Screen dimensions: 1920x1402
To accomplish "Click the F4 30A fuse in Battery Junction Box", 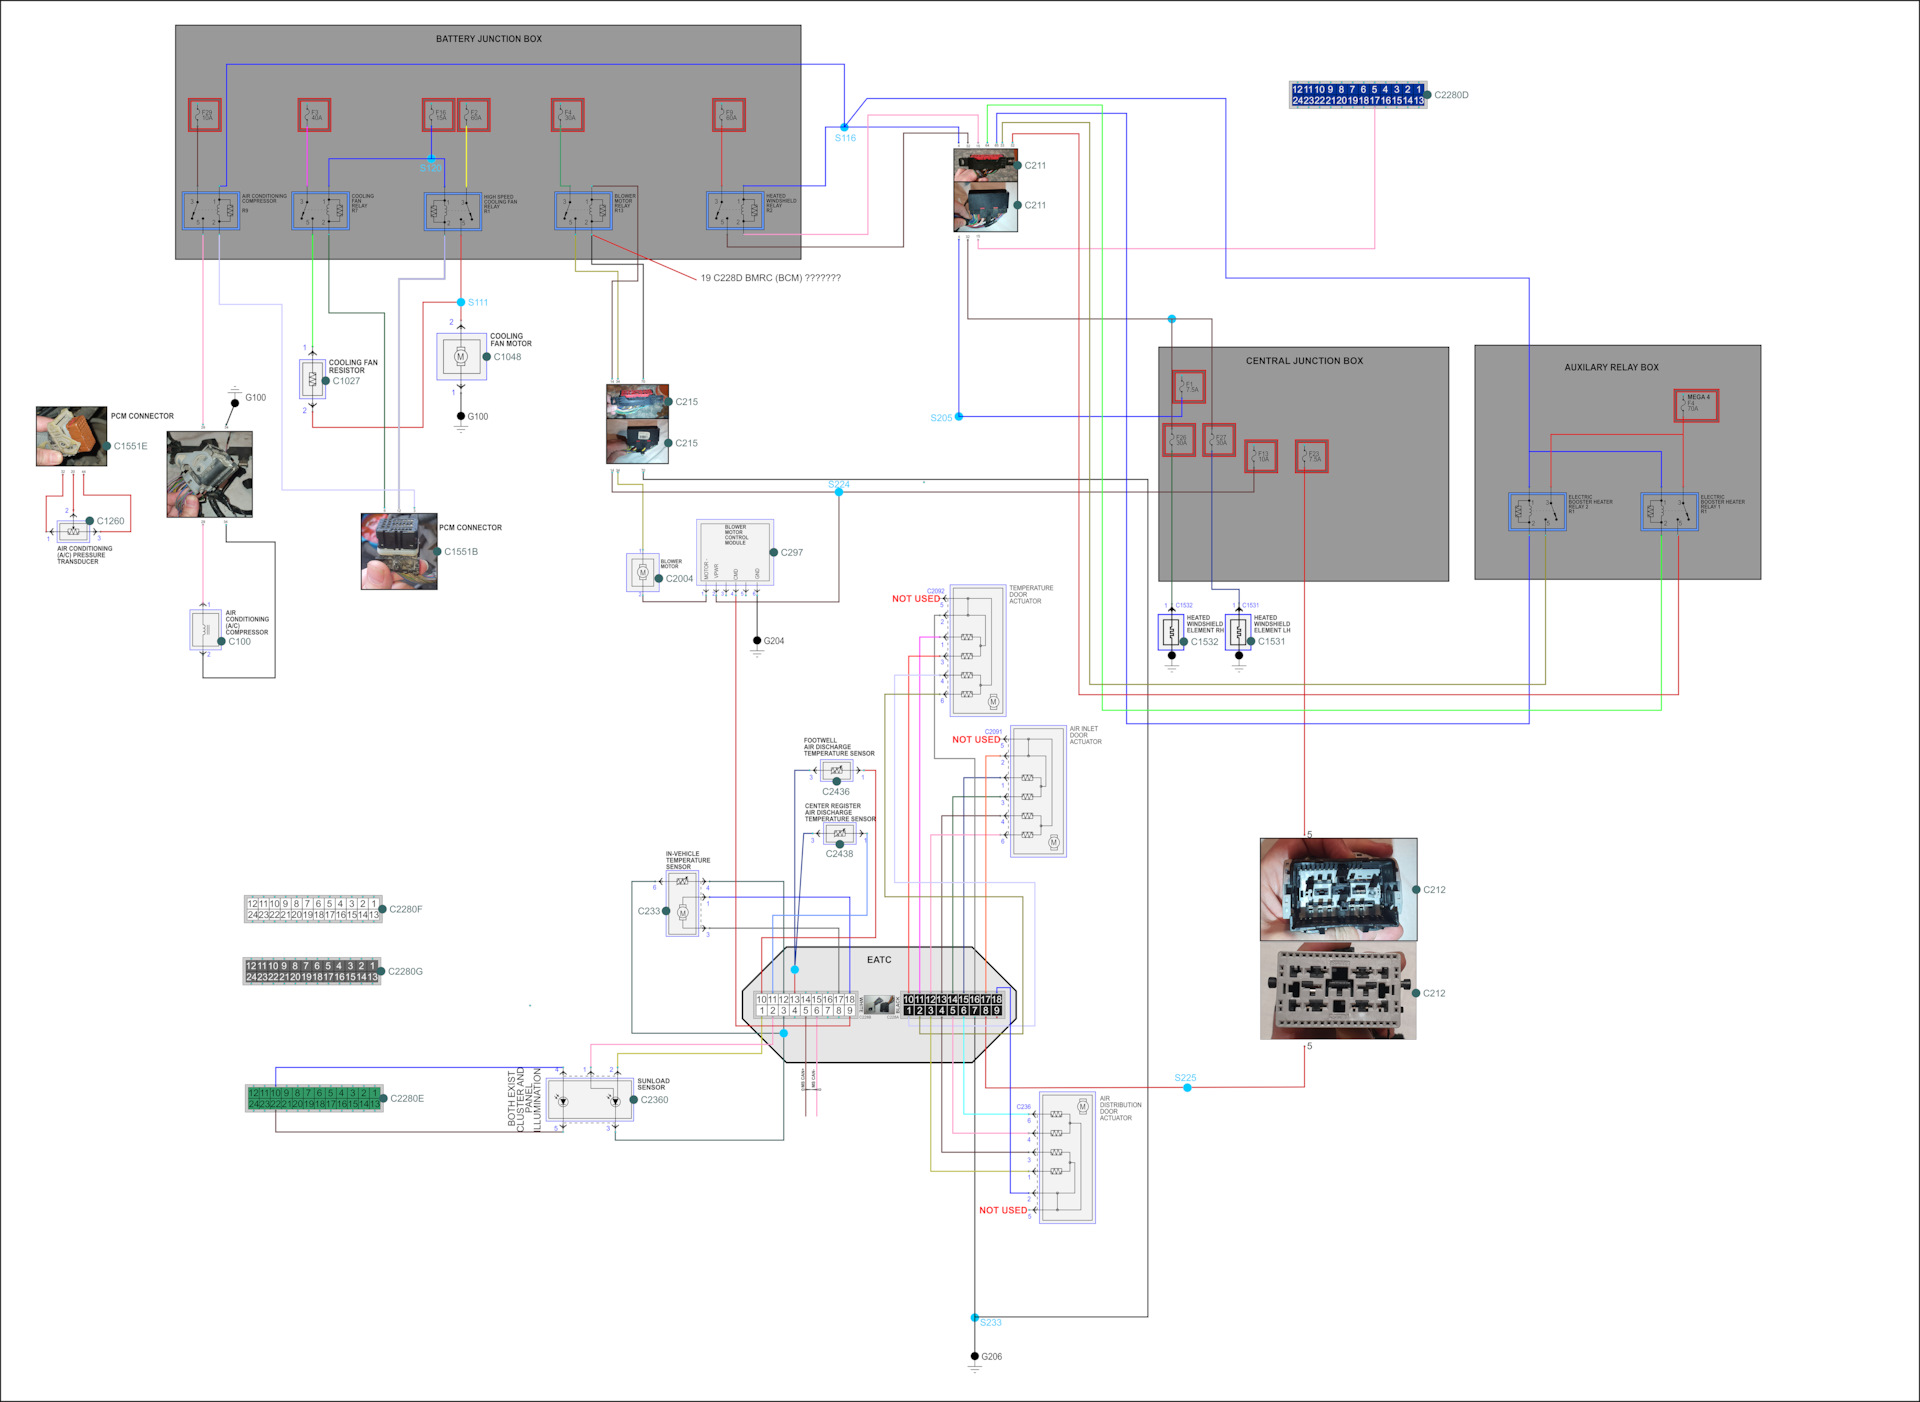I will [x=568, y=115].
